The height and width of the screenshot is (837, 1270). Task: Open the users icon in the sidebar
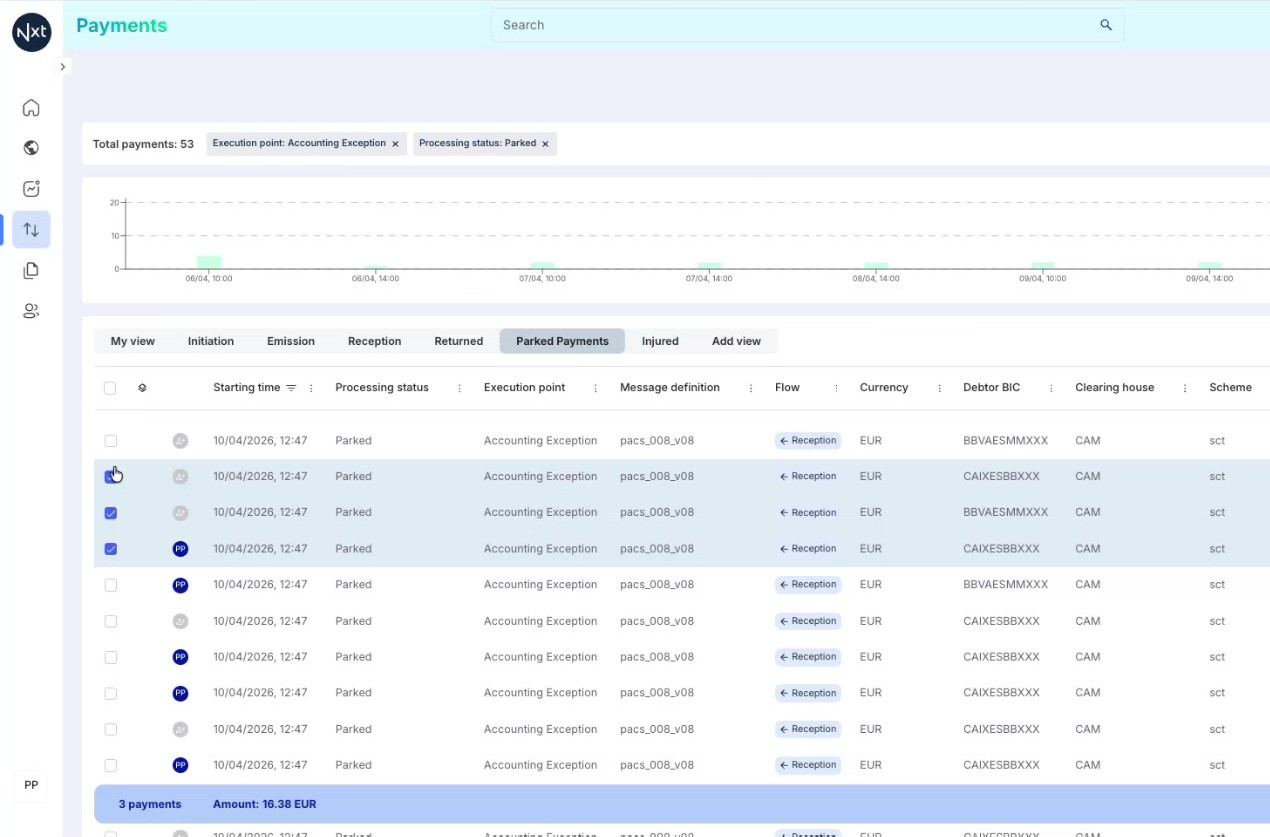[x=31, y=311]
